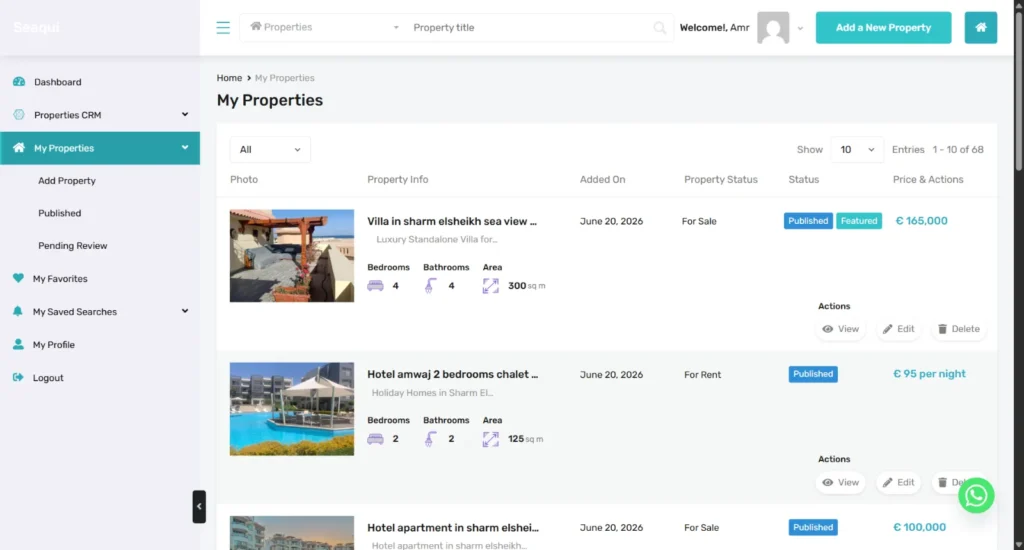Open Villa in sharm elsheikh sea view title
This screenshot has height=550, width=1024.
tap(452, 221)
